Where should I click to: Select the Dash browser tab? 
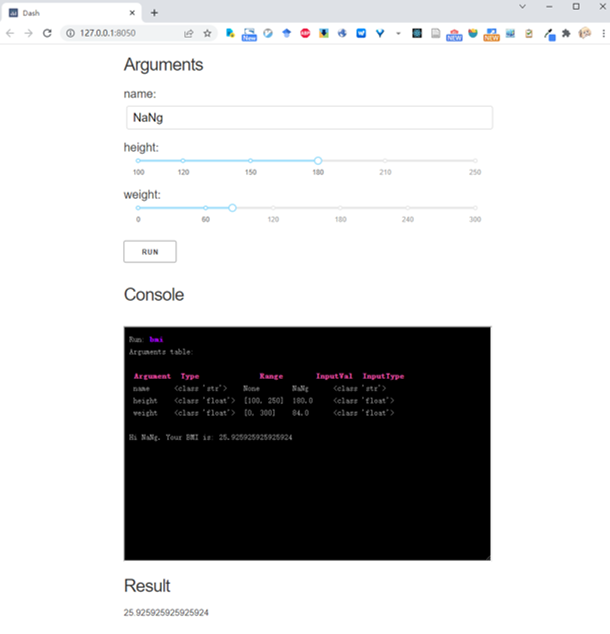coord(71,13)
